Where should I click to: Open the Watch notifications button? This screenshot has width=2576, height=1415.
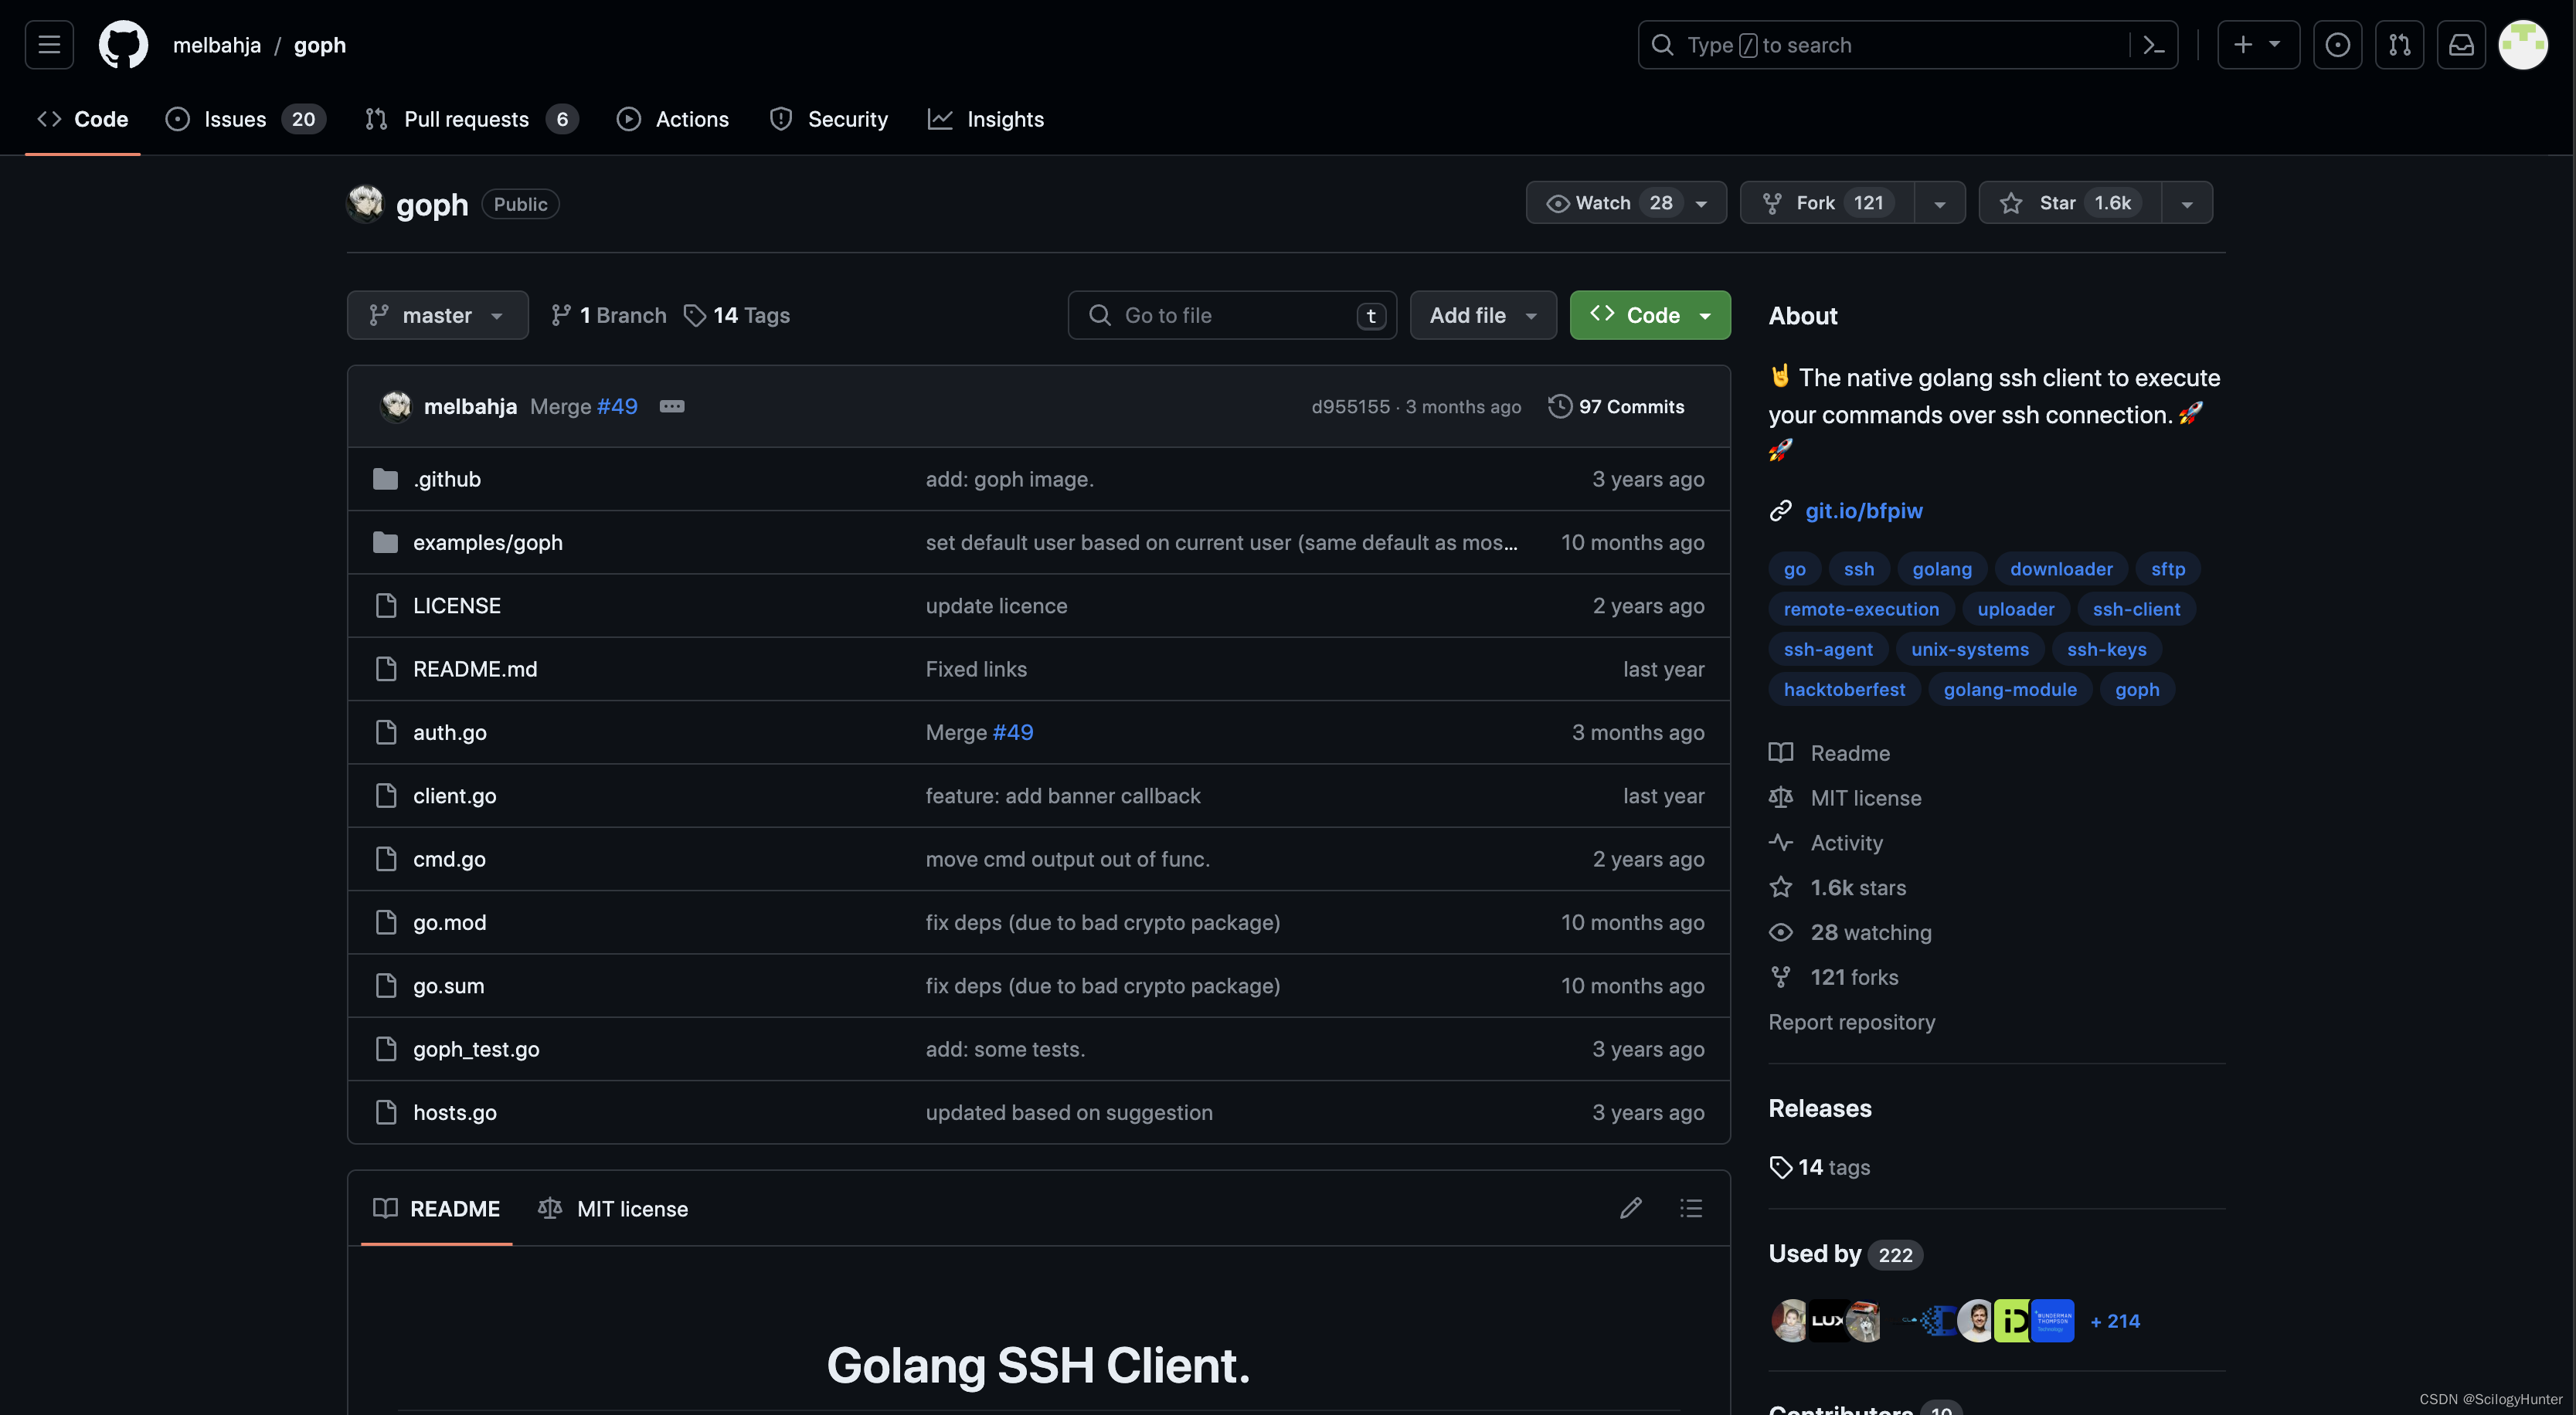[1626, 203]
